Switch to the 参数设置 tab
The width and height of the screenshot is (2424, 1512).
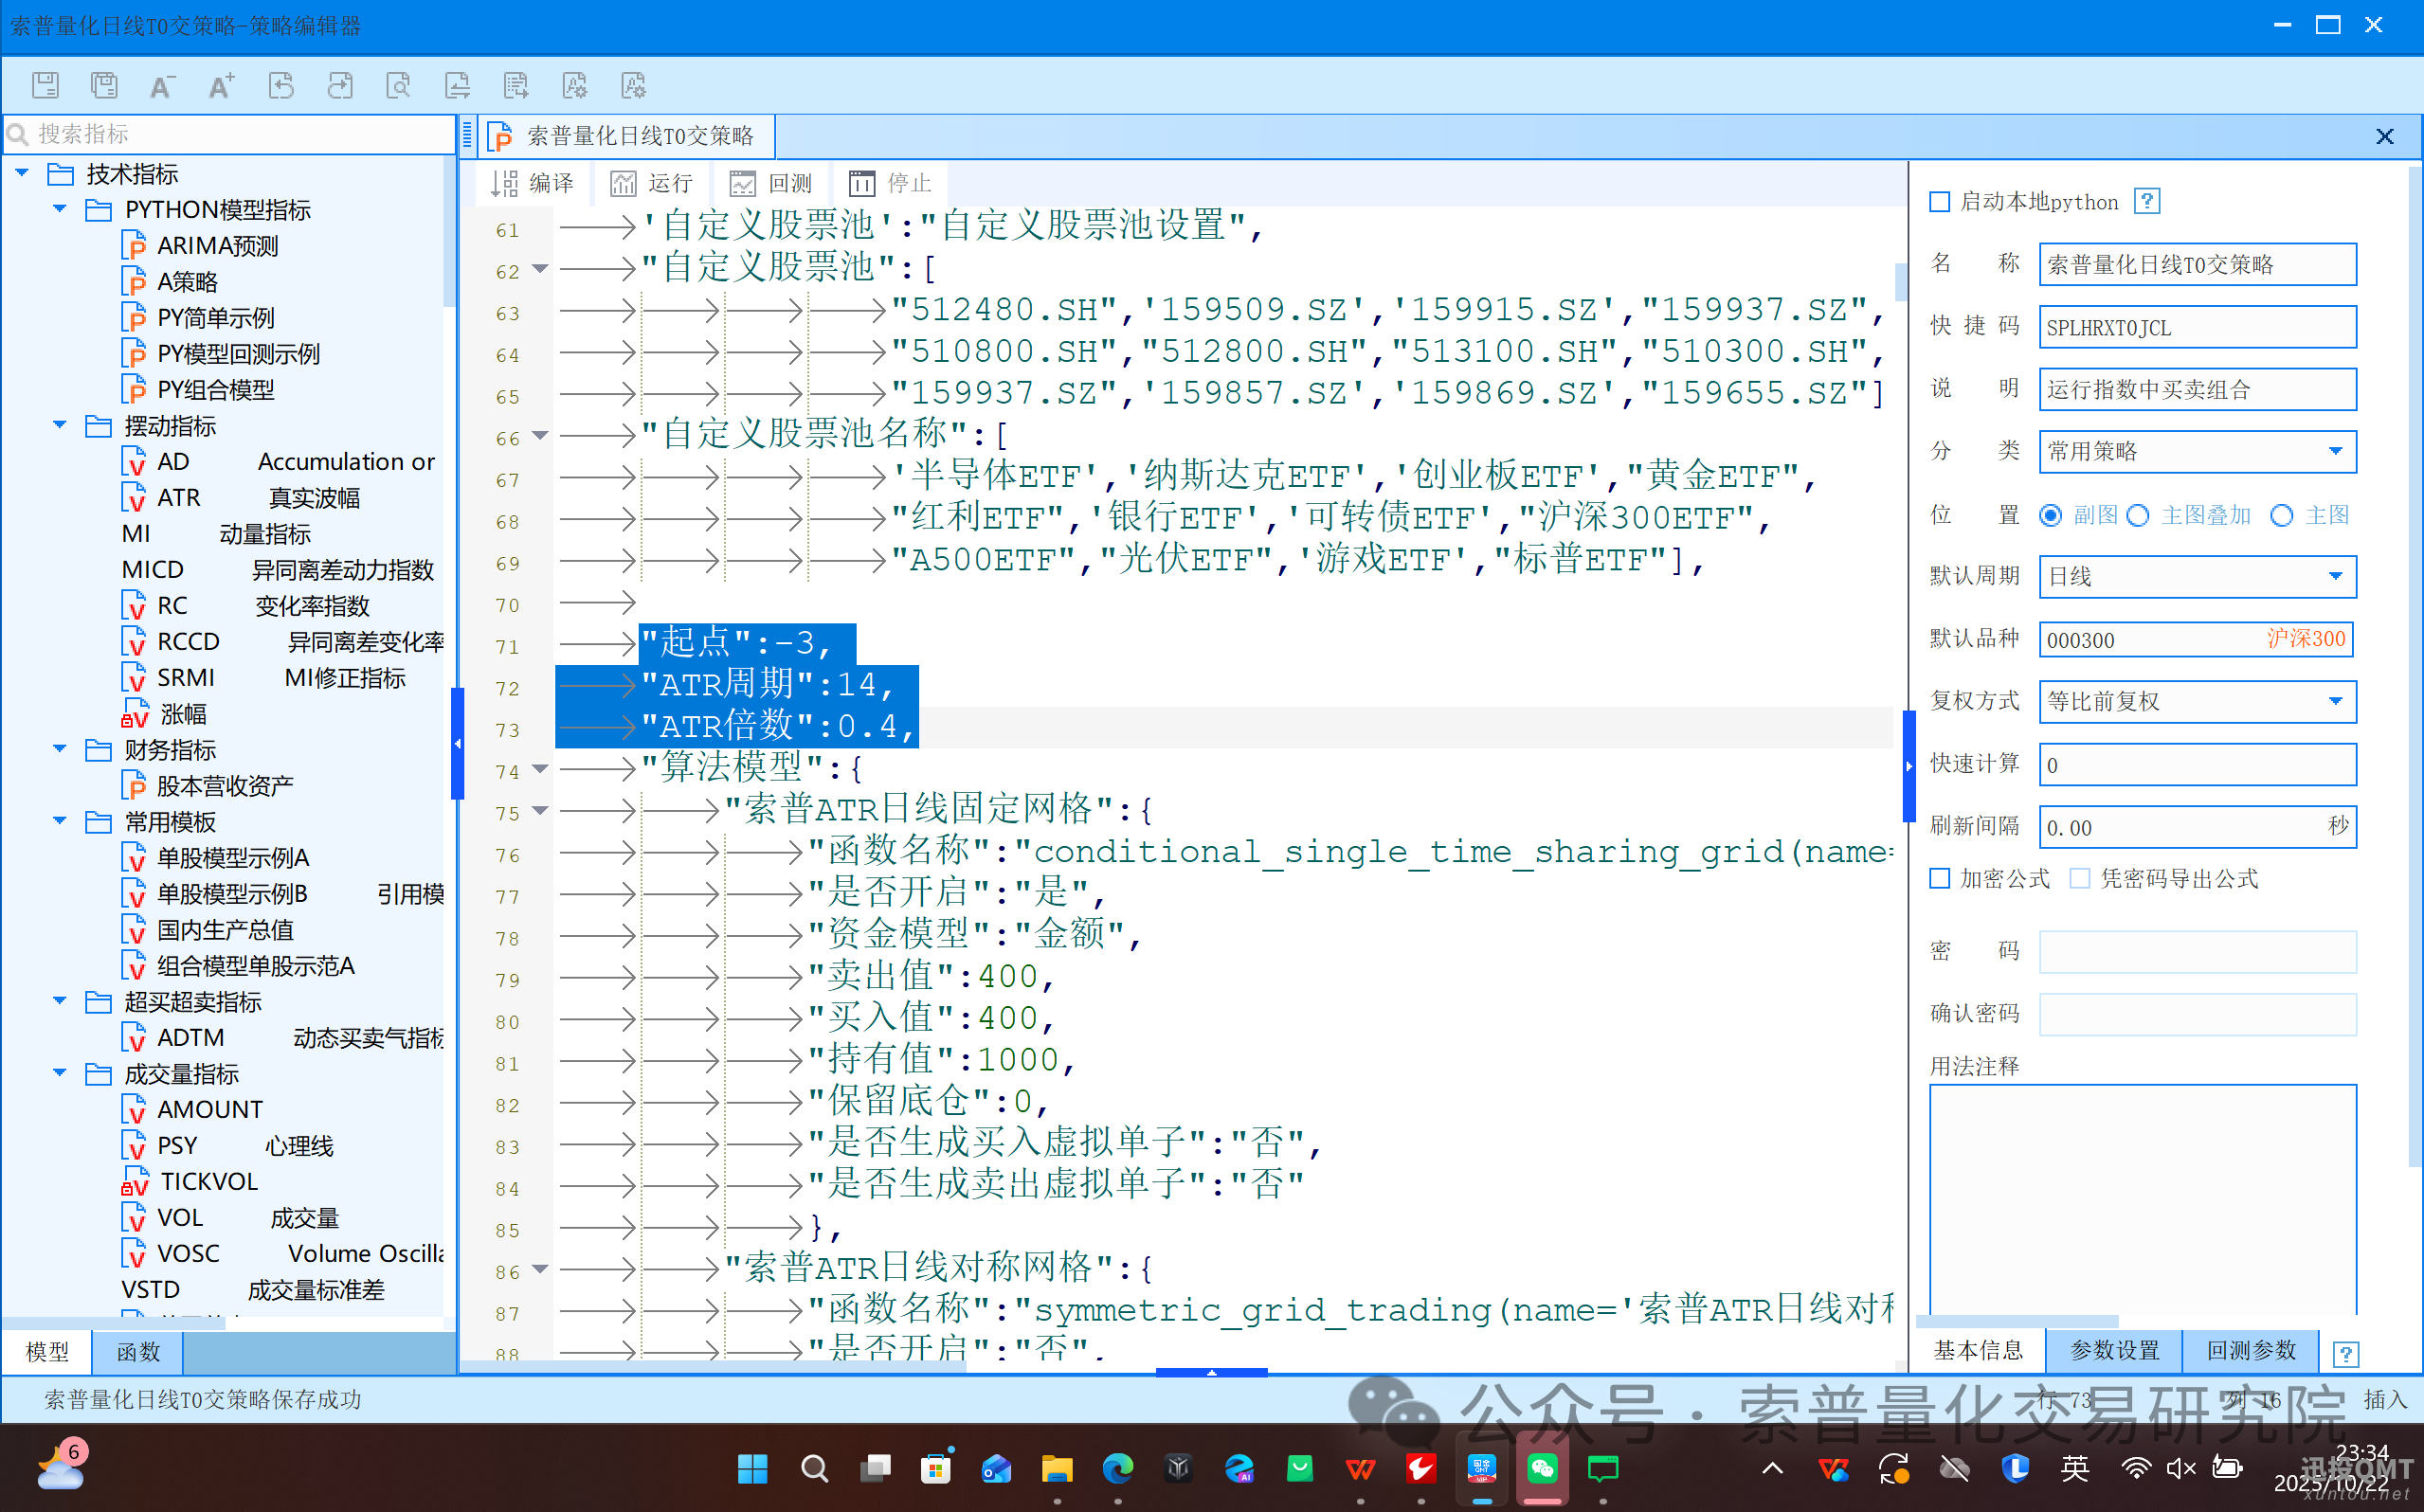click(x=2113, y=1350)
